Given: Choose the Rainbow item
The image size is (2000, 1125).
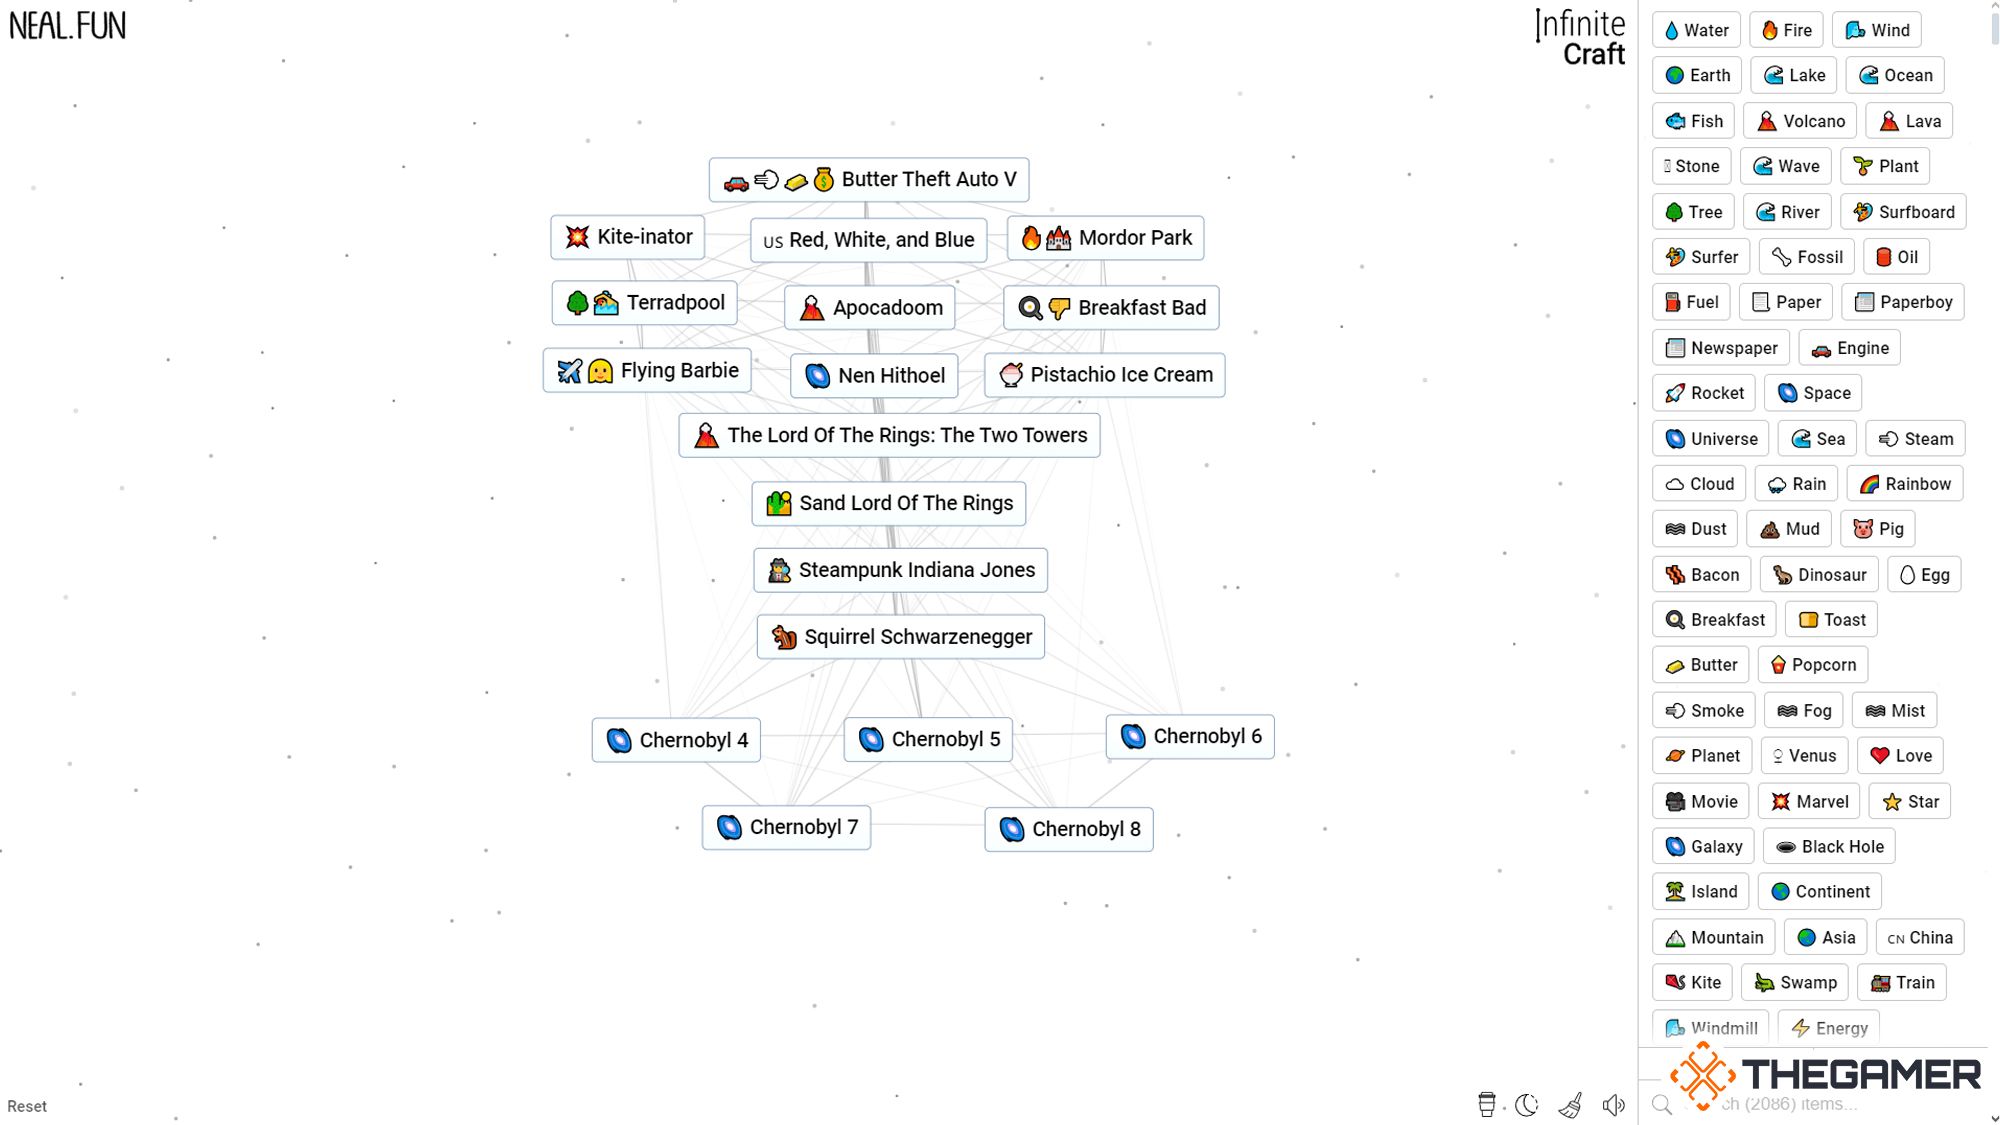Looking at the screenshot, I should pyautogui.click(x=1905, y=484).
